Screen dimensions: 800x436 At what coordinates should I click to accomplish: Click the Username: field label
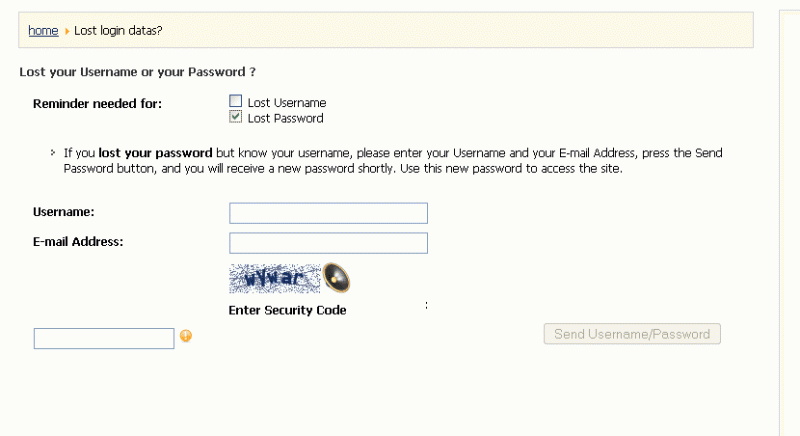click(x=64, y=212)
